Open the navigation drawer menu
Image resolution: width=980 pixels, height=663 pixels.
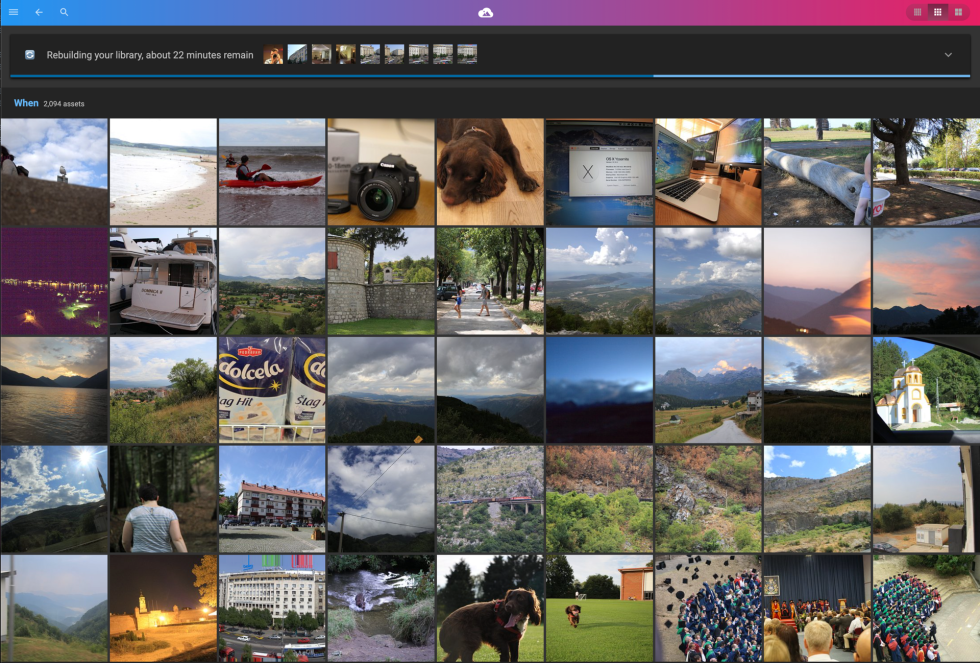click(x=13, y=13)
